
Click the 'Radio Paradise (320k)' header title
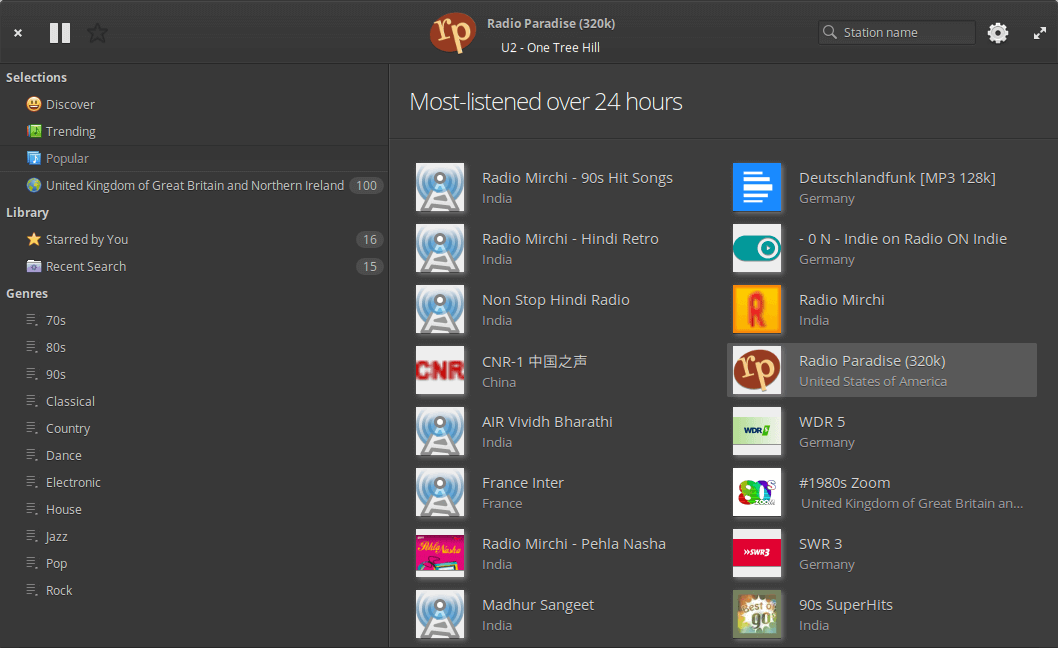[x=551, y=24]
